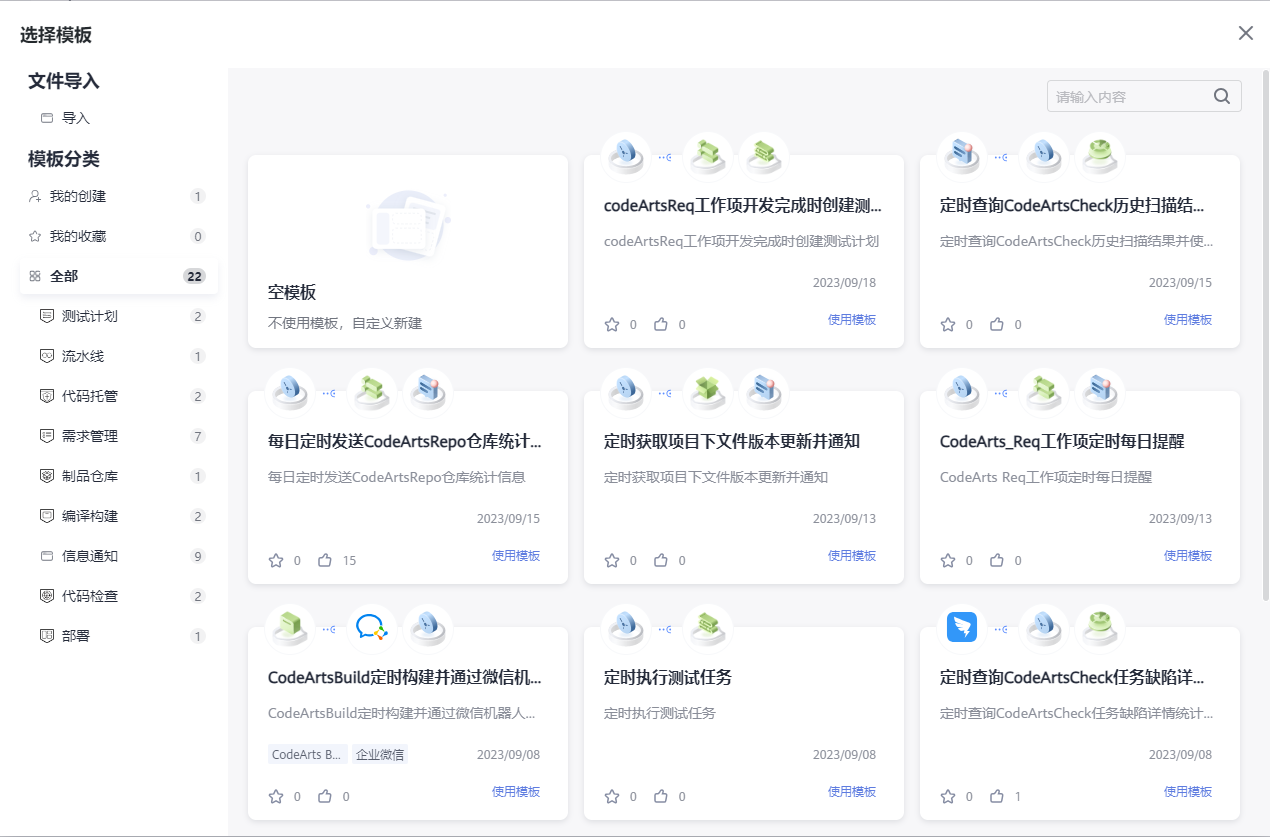Use template 定时查询CodeArtsCheck历史扫描结果
The width and height of the screenshot is (1270, 837).
pyautogui.click(x=1188, y=320)
